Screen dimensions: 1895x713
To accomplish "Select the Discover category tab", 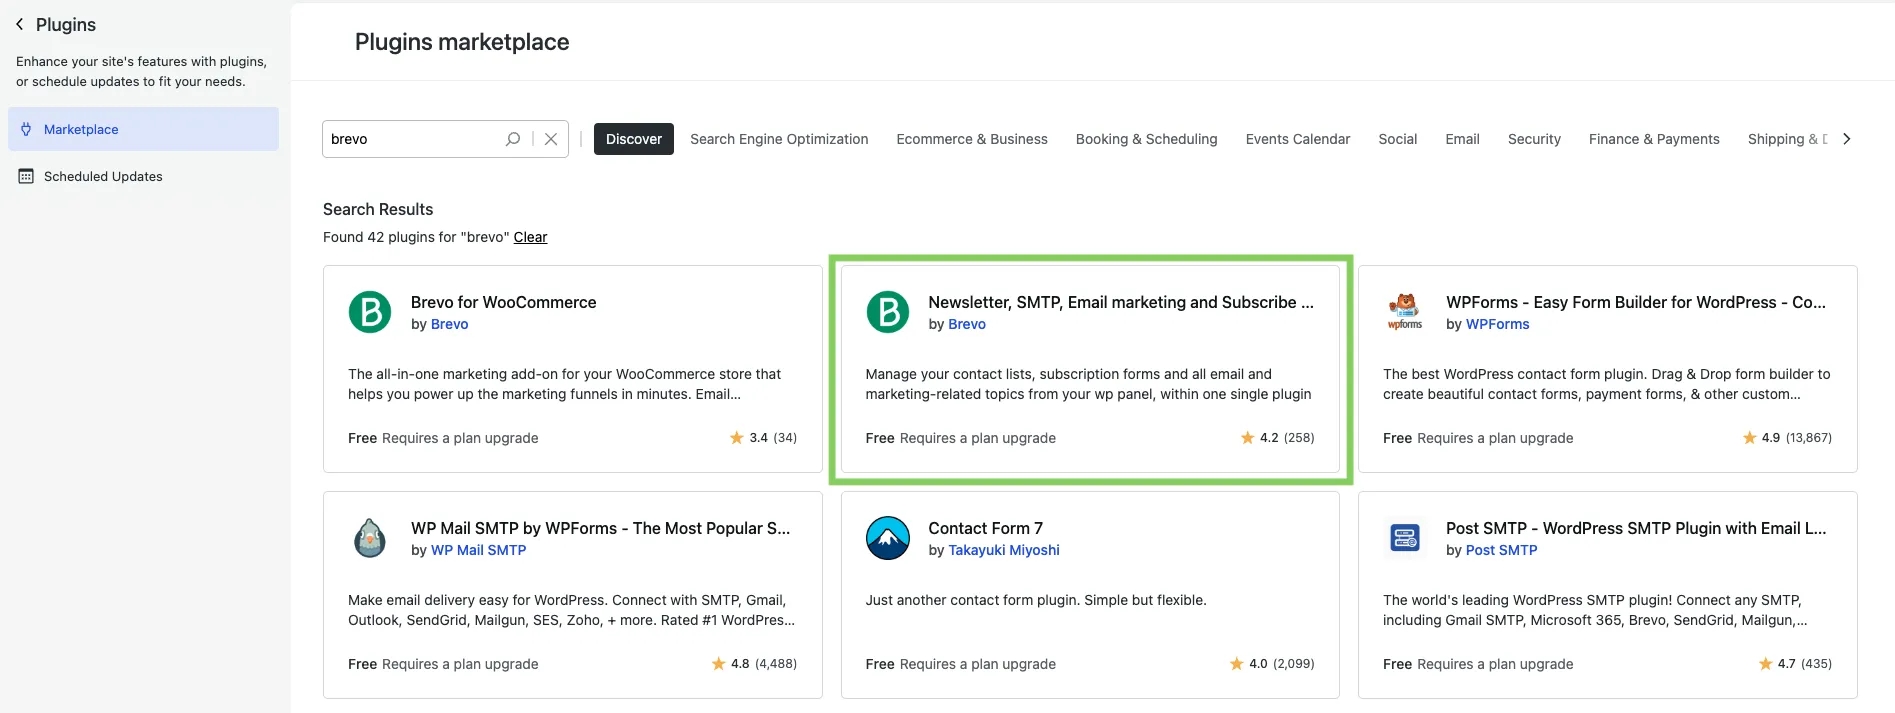I will tap(634, 139).
